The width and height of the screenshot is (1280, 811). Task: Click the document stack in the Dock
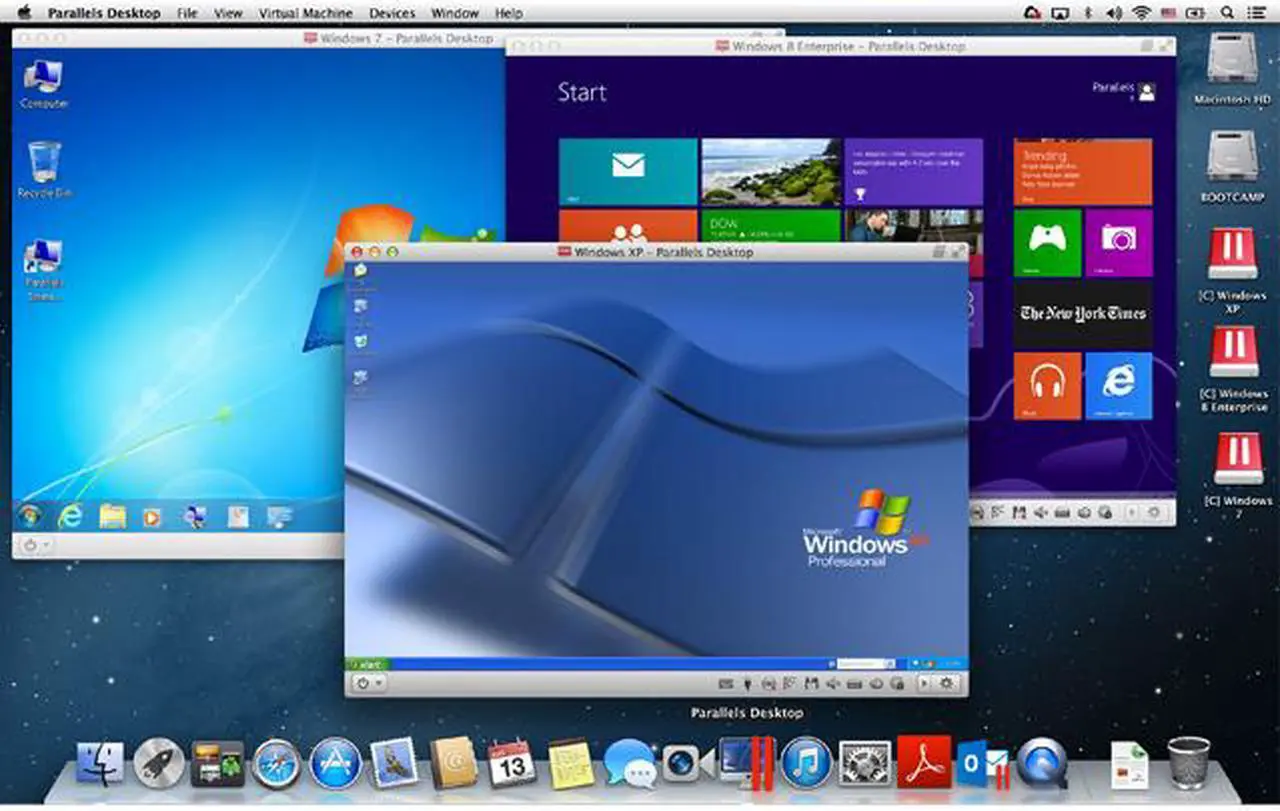pos(1128,765)
